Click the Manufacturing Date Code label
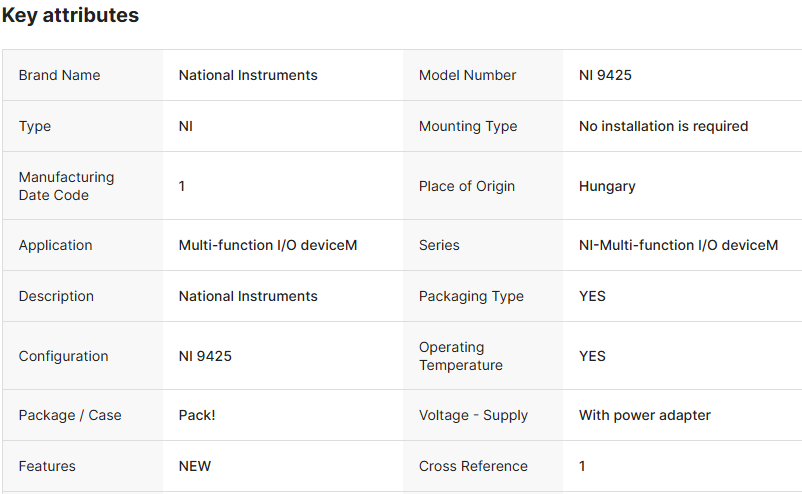This screenshot has height=494, width=802. point(66,186)
